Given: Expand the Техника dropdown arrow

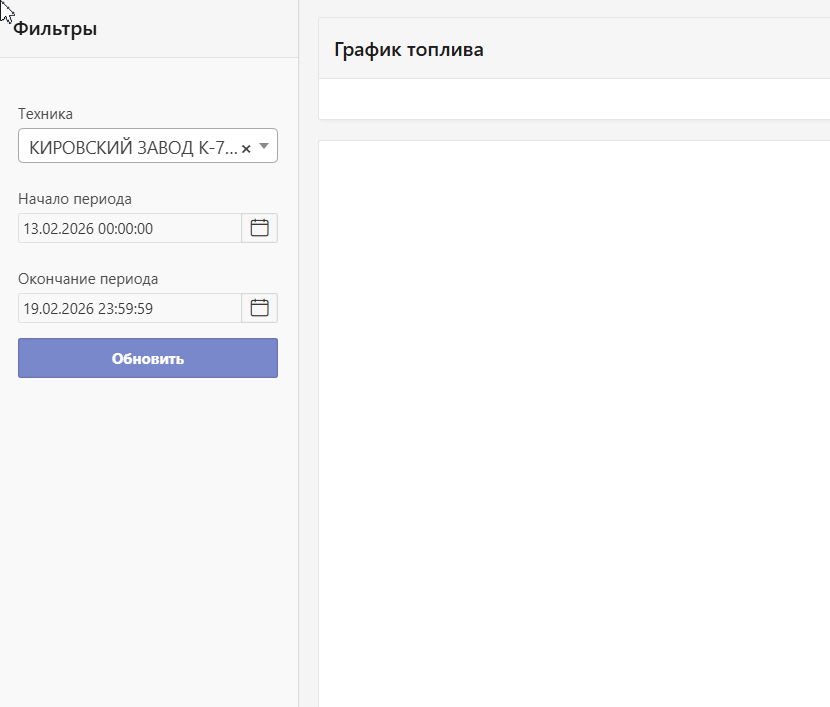Looking at the screenshot, I should click(264, 146).
